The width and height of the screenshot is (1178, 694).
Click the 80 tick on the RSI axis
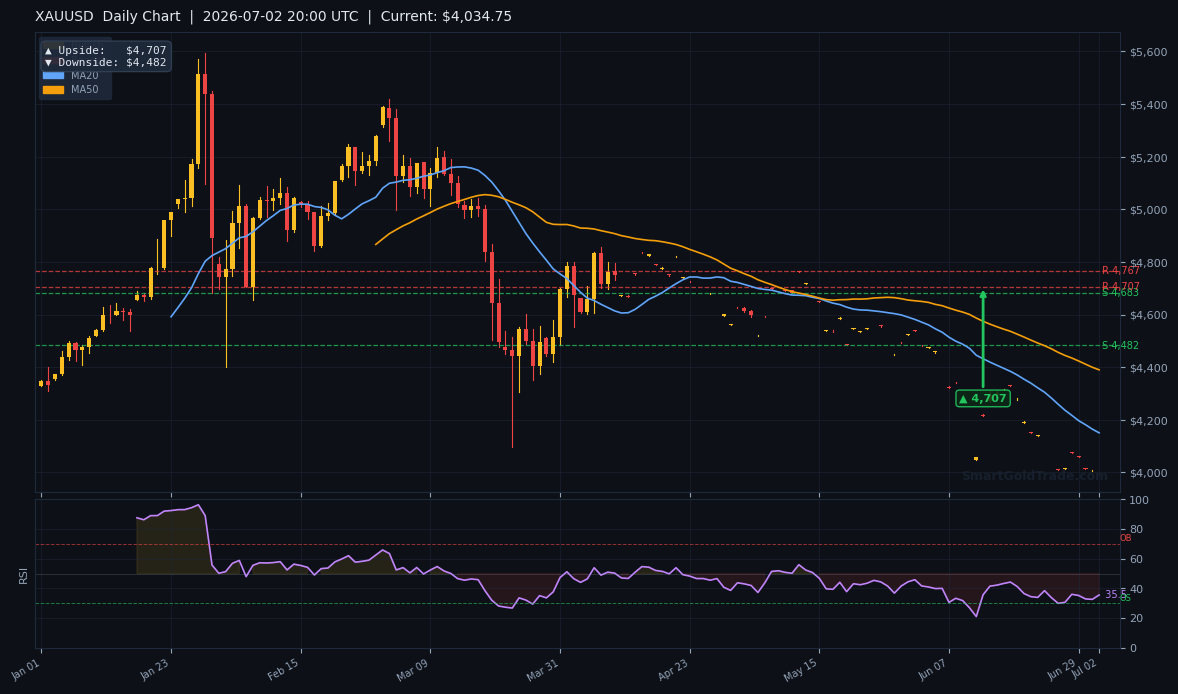[1136, 530]
